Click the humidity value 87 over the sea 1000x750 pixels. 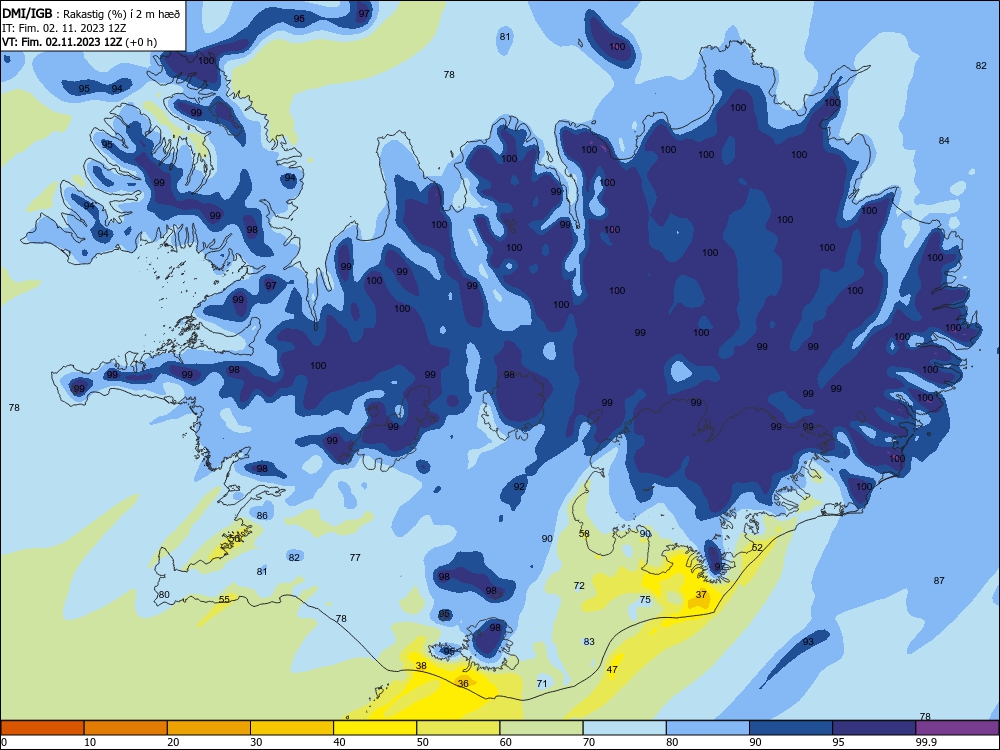coord(939,580)
